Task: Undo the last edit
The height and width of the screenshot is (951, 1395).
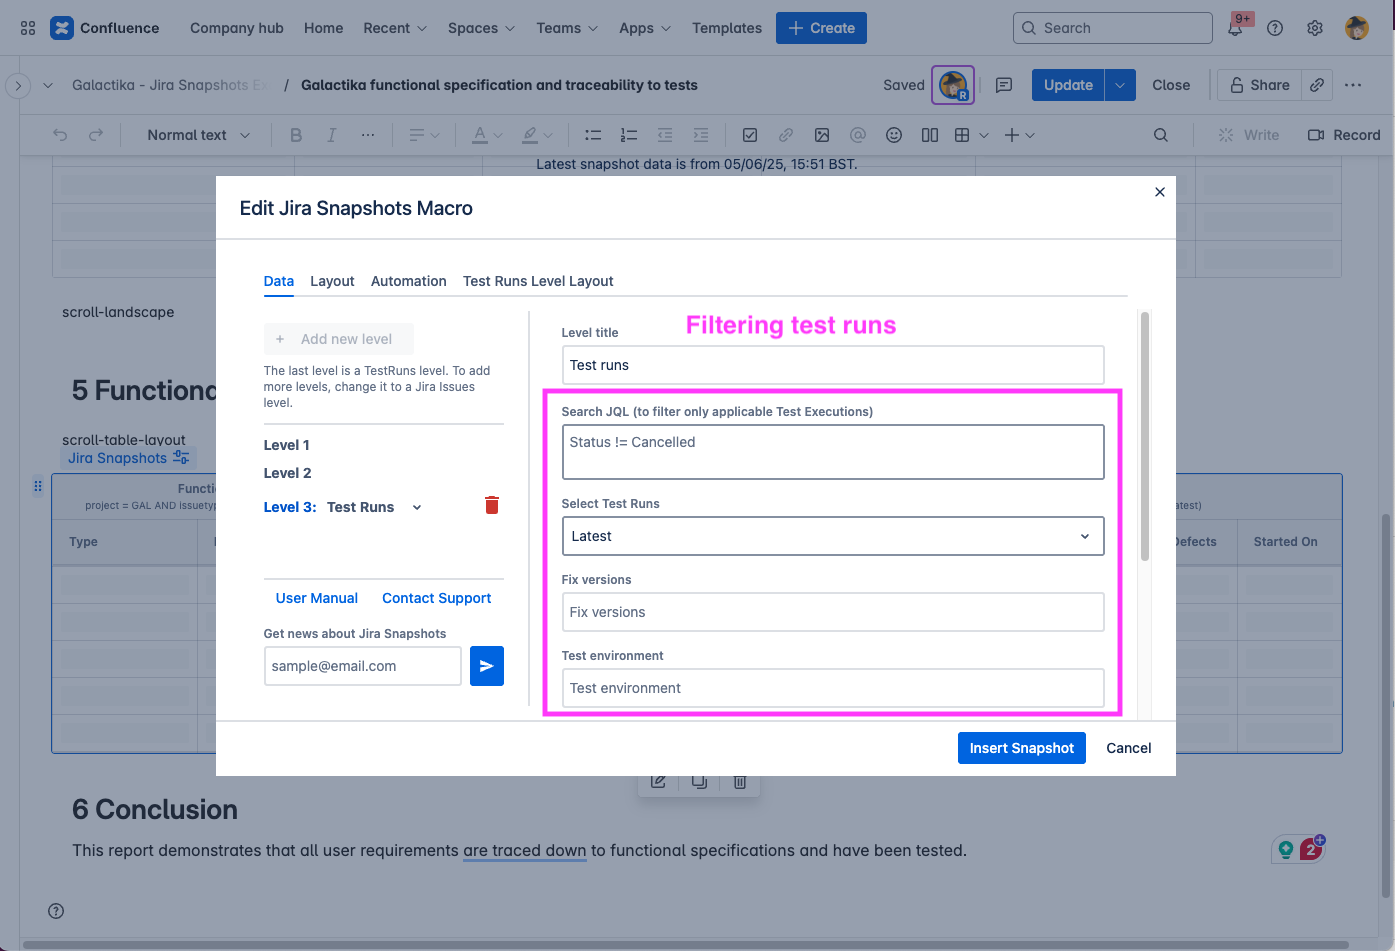Action: pyautogui.click(x=60, y=135)
